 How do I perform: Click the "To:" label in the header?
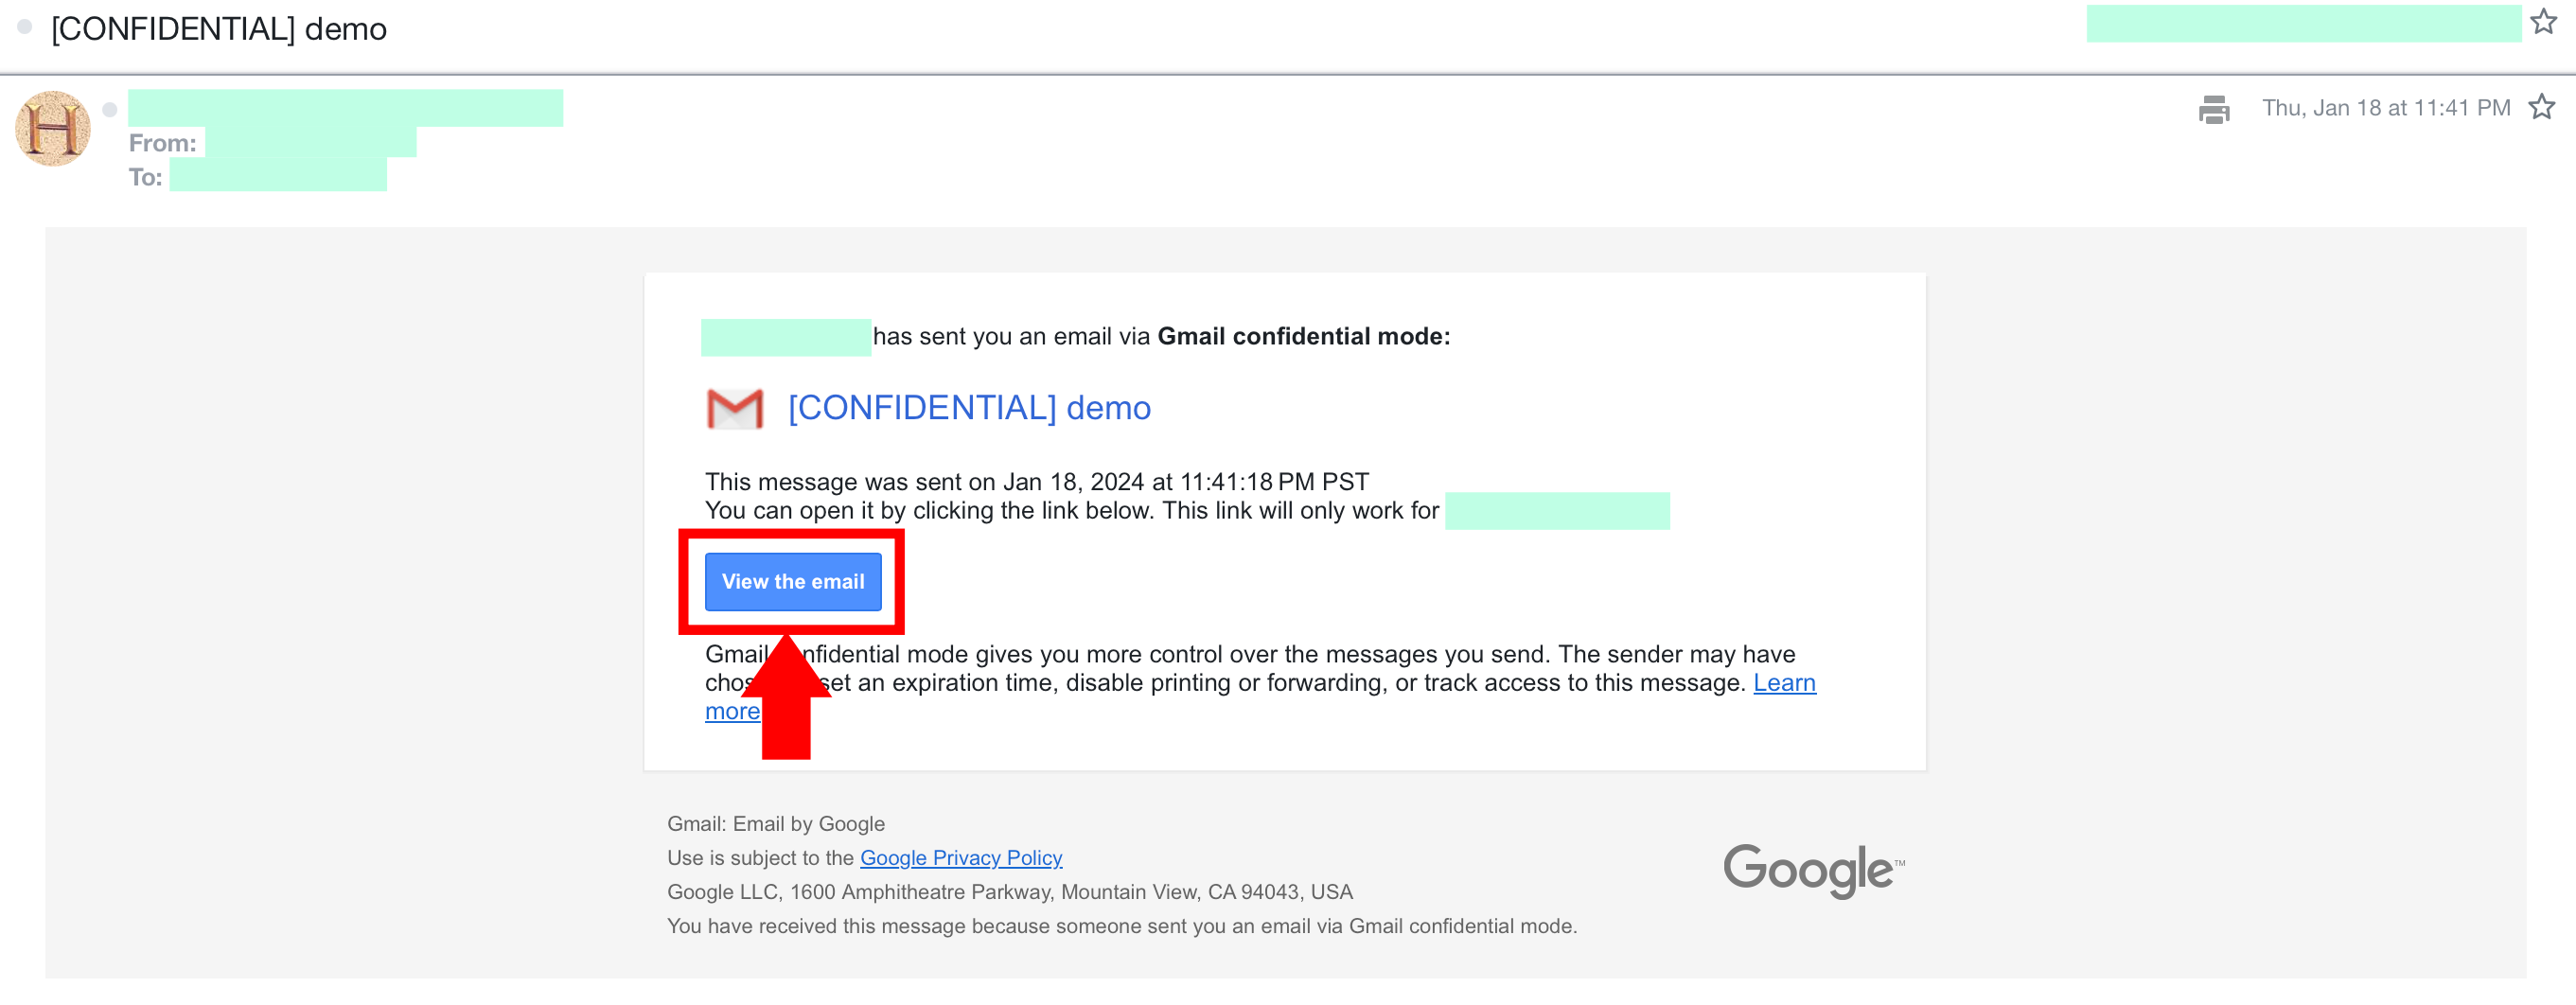pyautogui.click(x=146, y=177)
